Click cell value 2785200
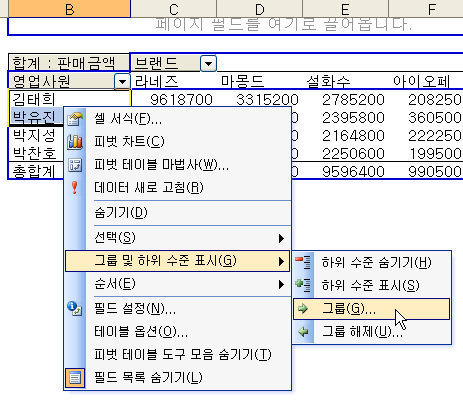 [353, 99]
